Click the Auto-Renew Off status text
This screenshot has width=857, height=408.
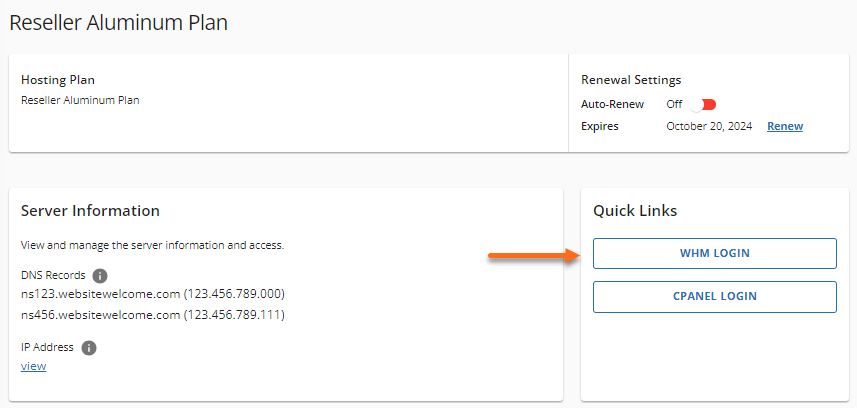[674, 104]
